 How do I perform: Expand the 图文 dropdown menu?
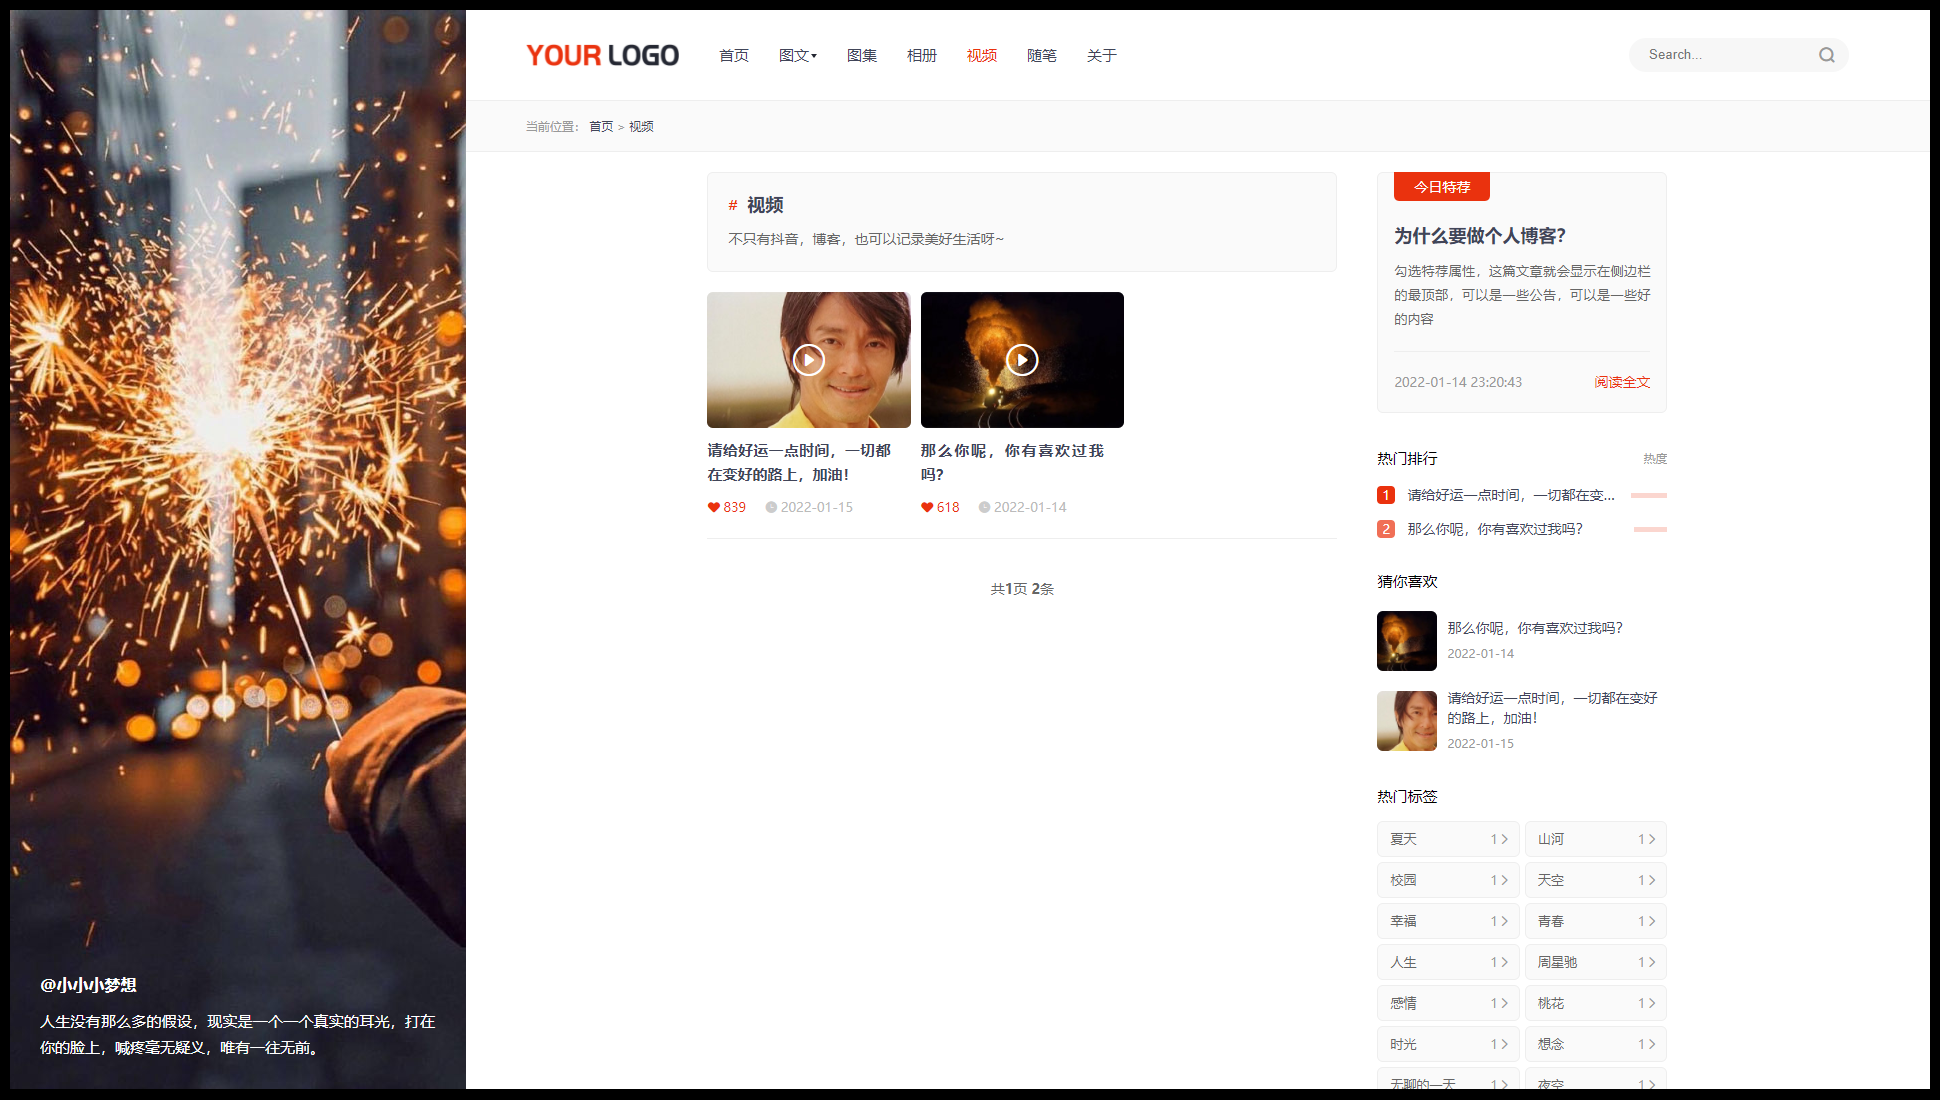798,55
